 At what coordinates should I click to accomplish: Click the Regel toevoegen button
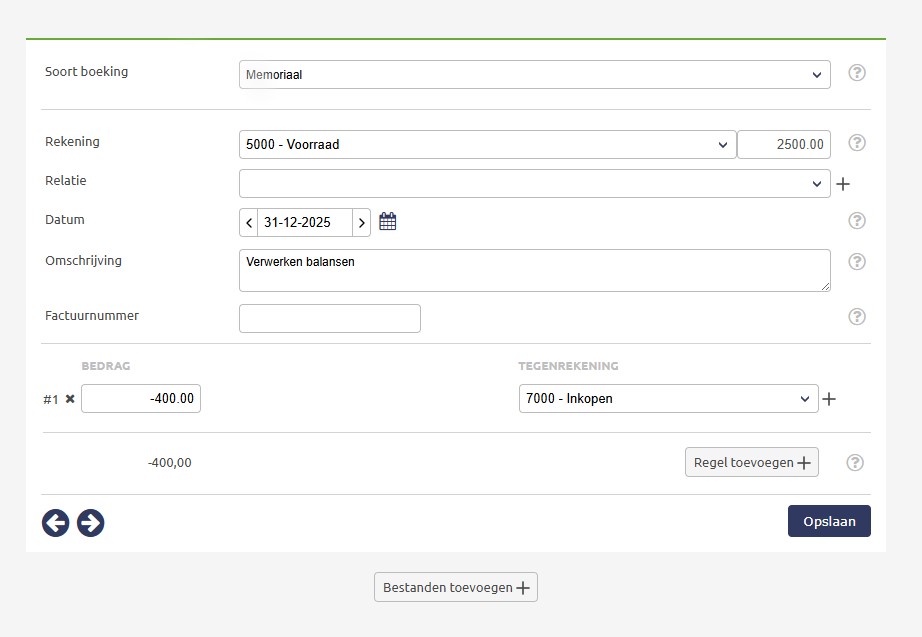click(x=751, y=462)
